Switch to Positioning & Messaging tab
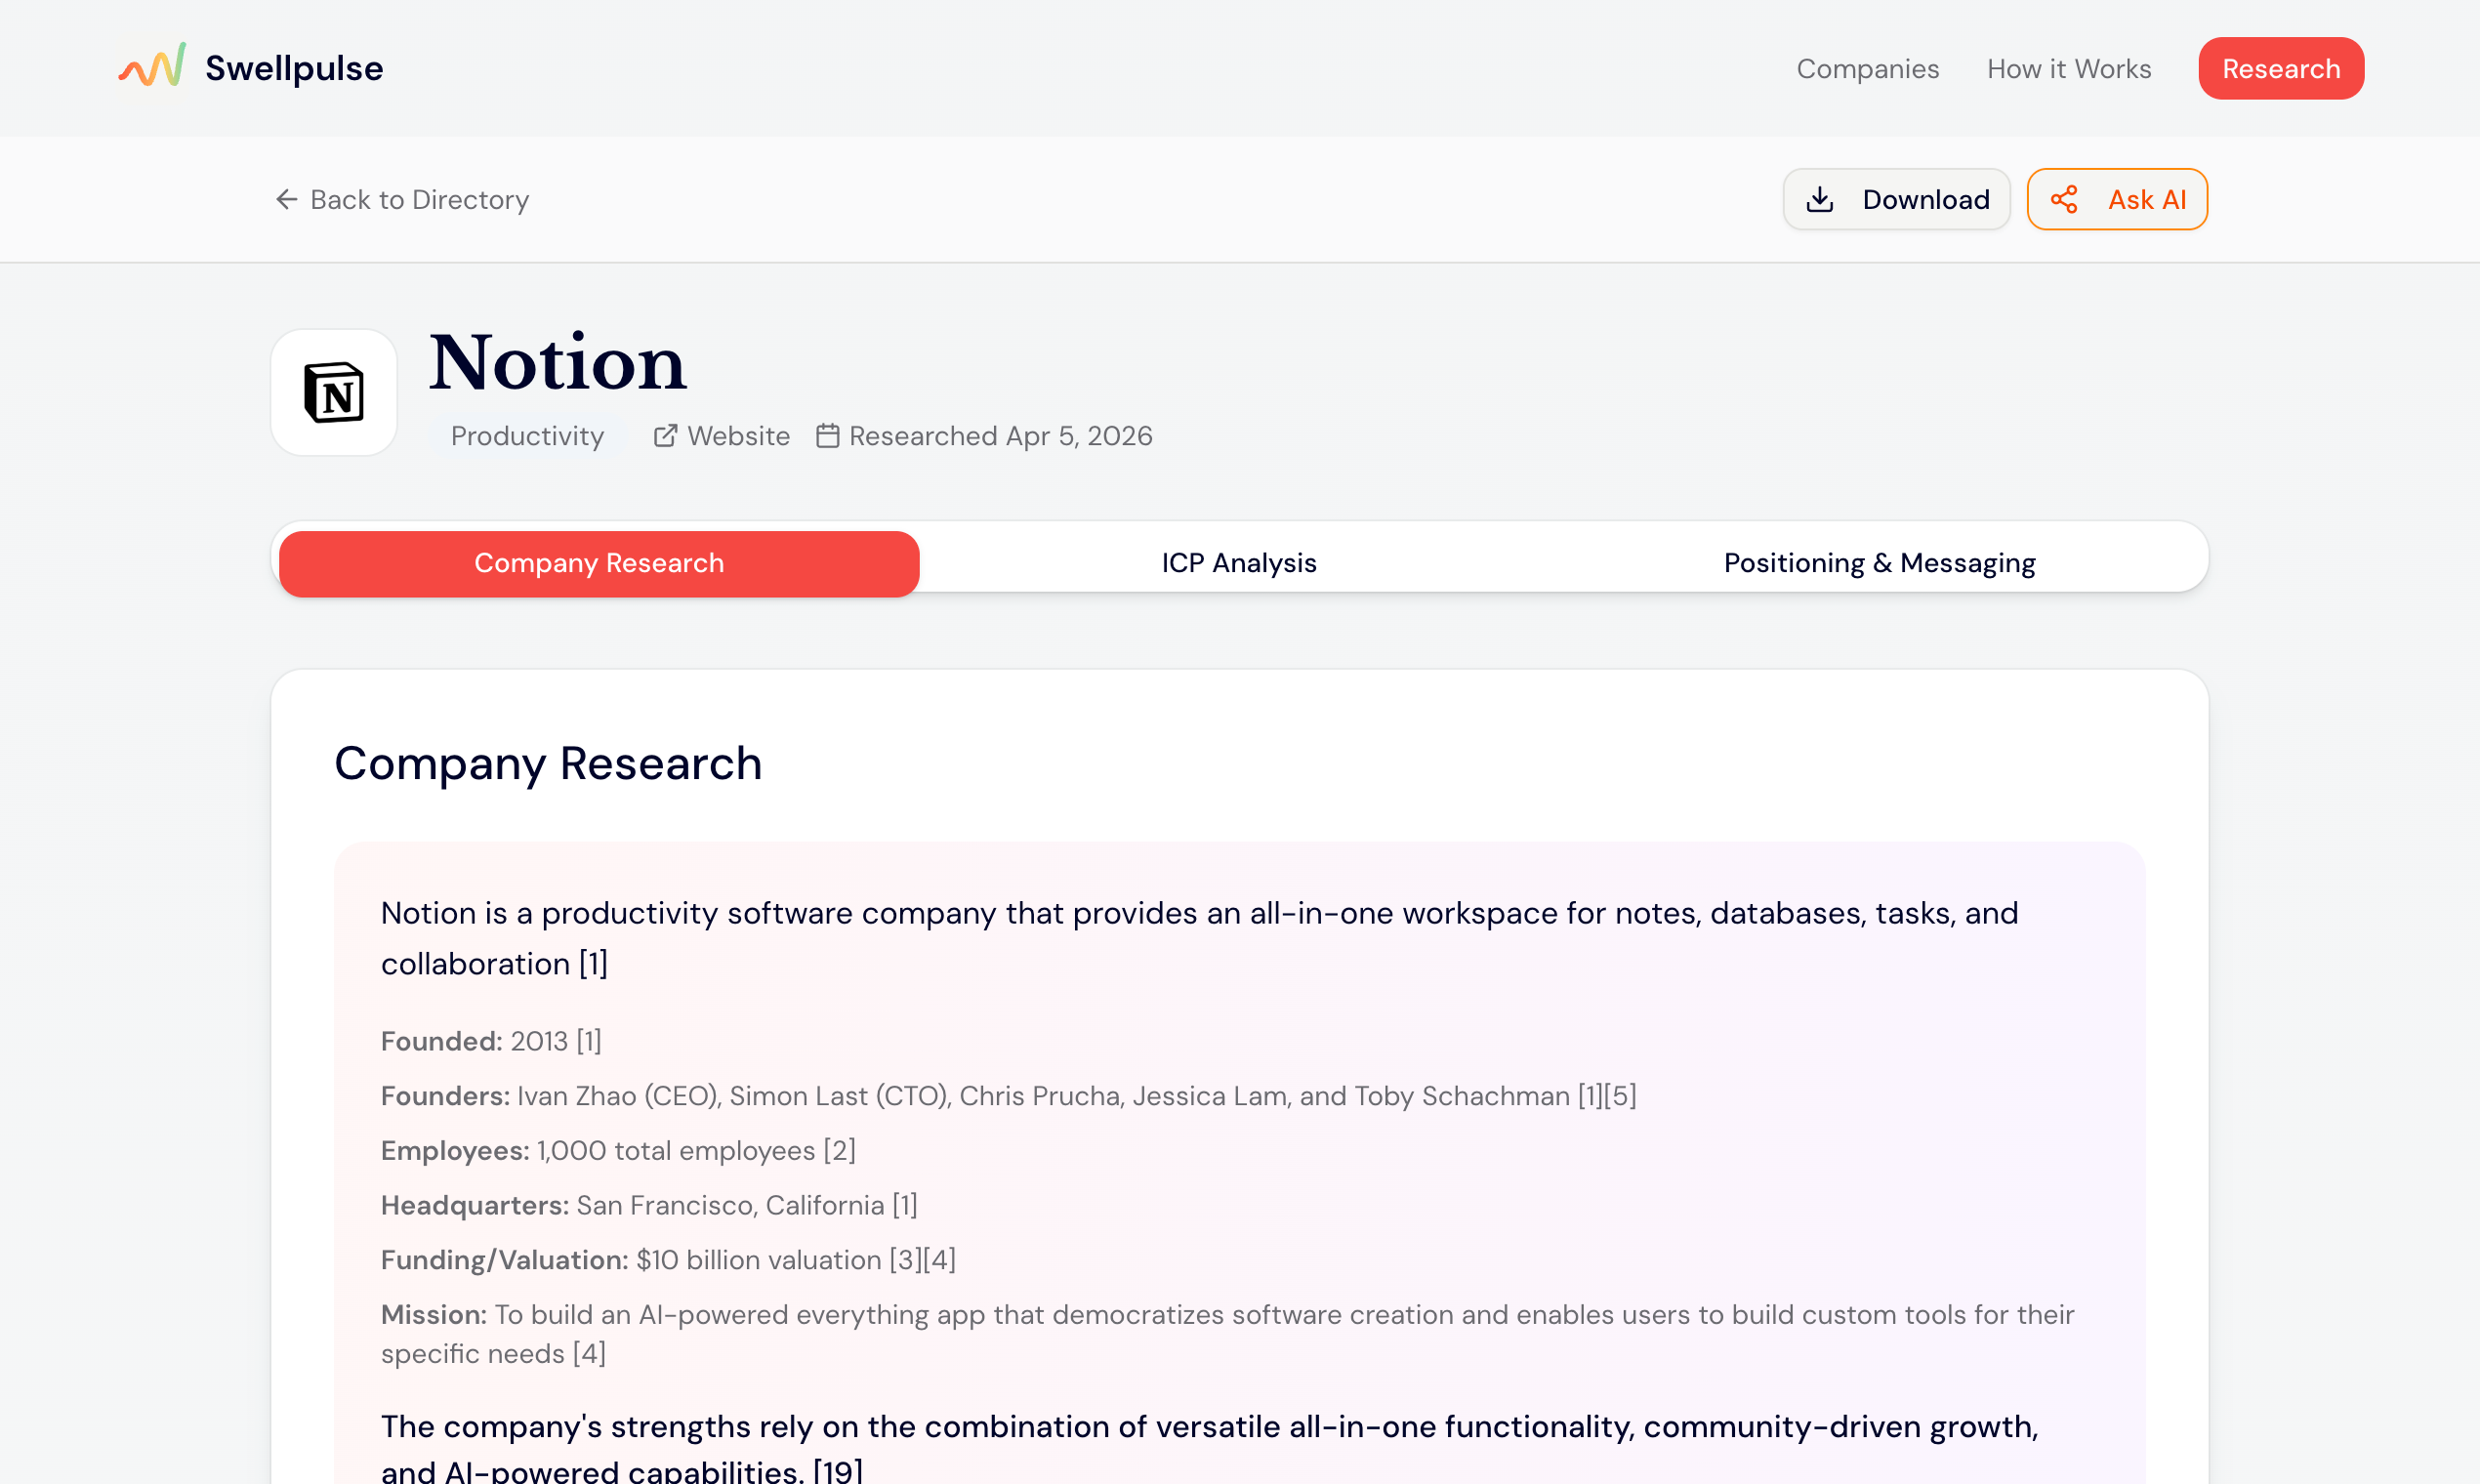 [1878, 563]
